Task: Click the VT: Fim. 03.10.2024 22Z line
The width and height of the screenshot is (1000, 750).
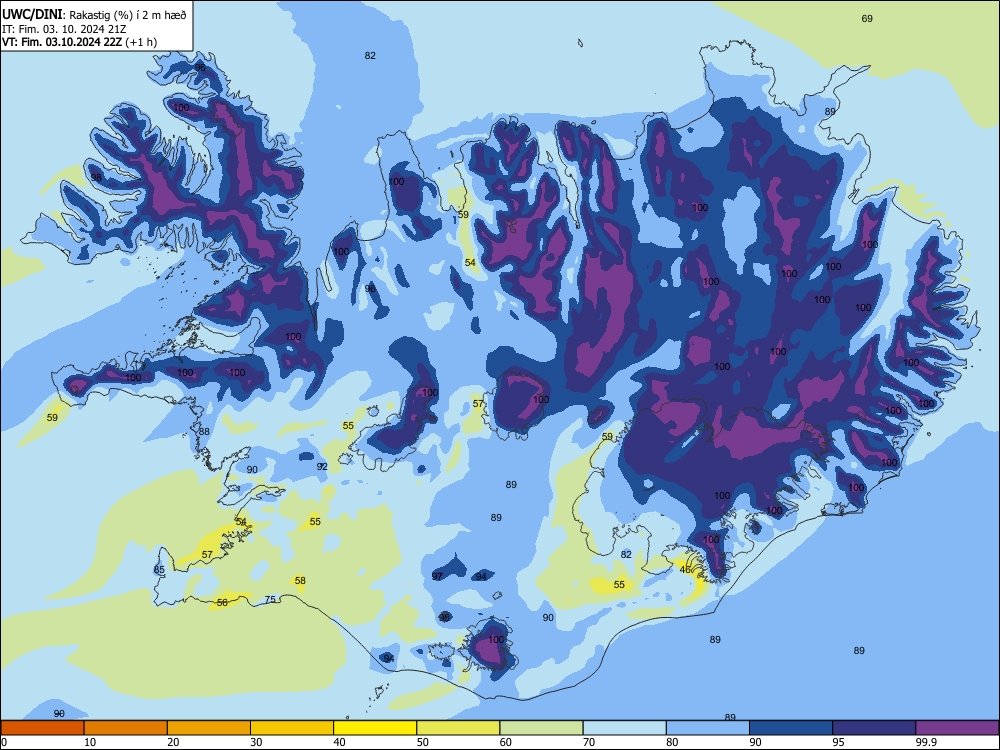Action: 79,42
